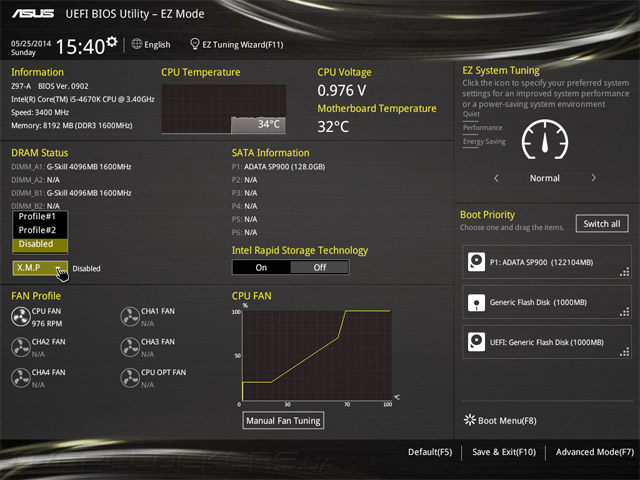Click Save & Exit(F10)

(x=504, y=452)
